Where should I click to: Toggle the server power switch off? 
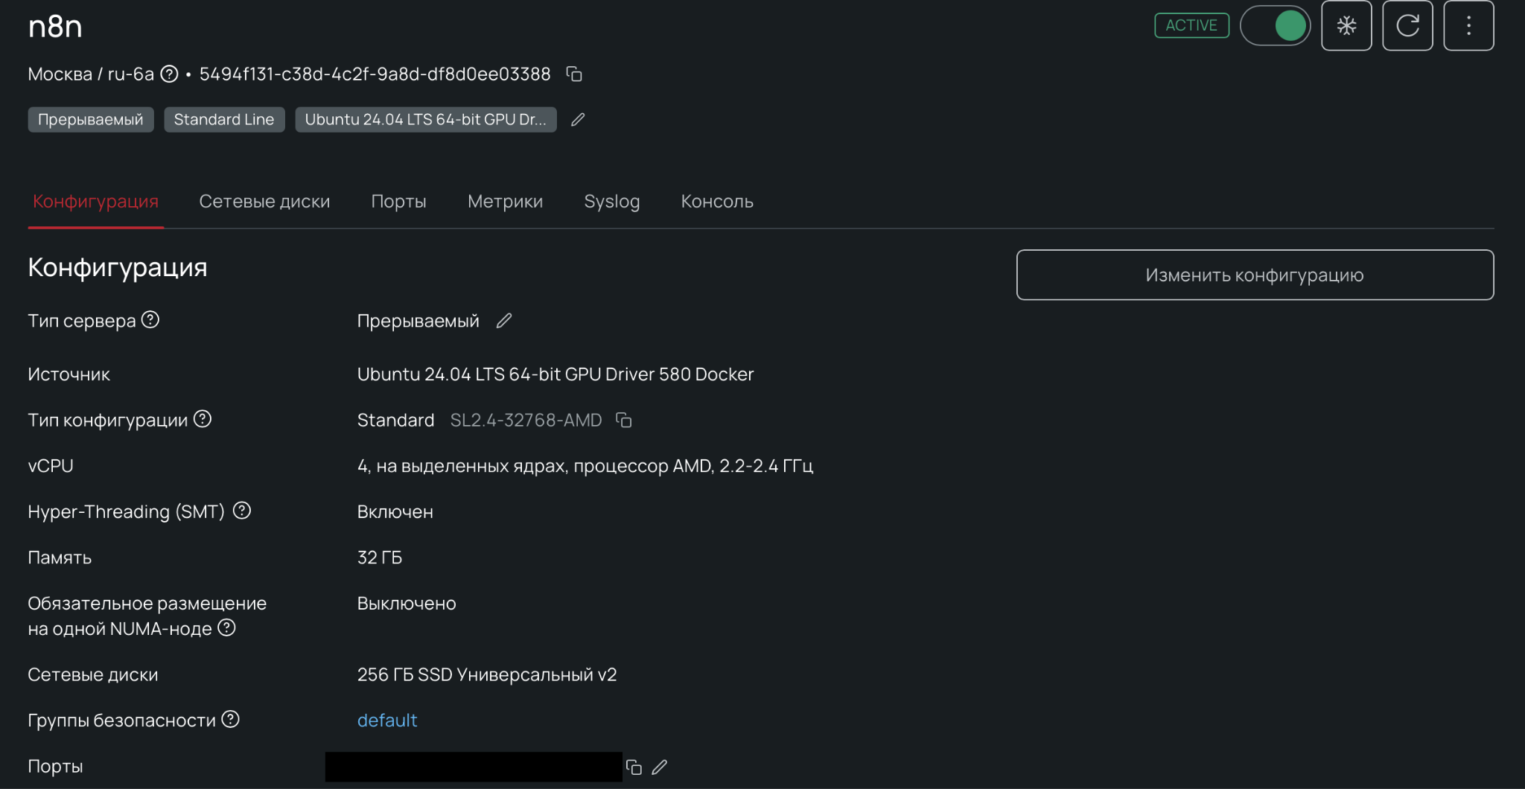1275,25
